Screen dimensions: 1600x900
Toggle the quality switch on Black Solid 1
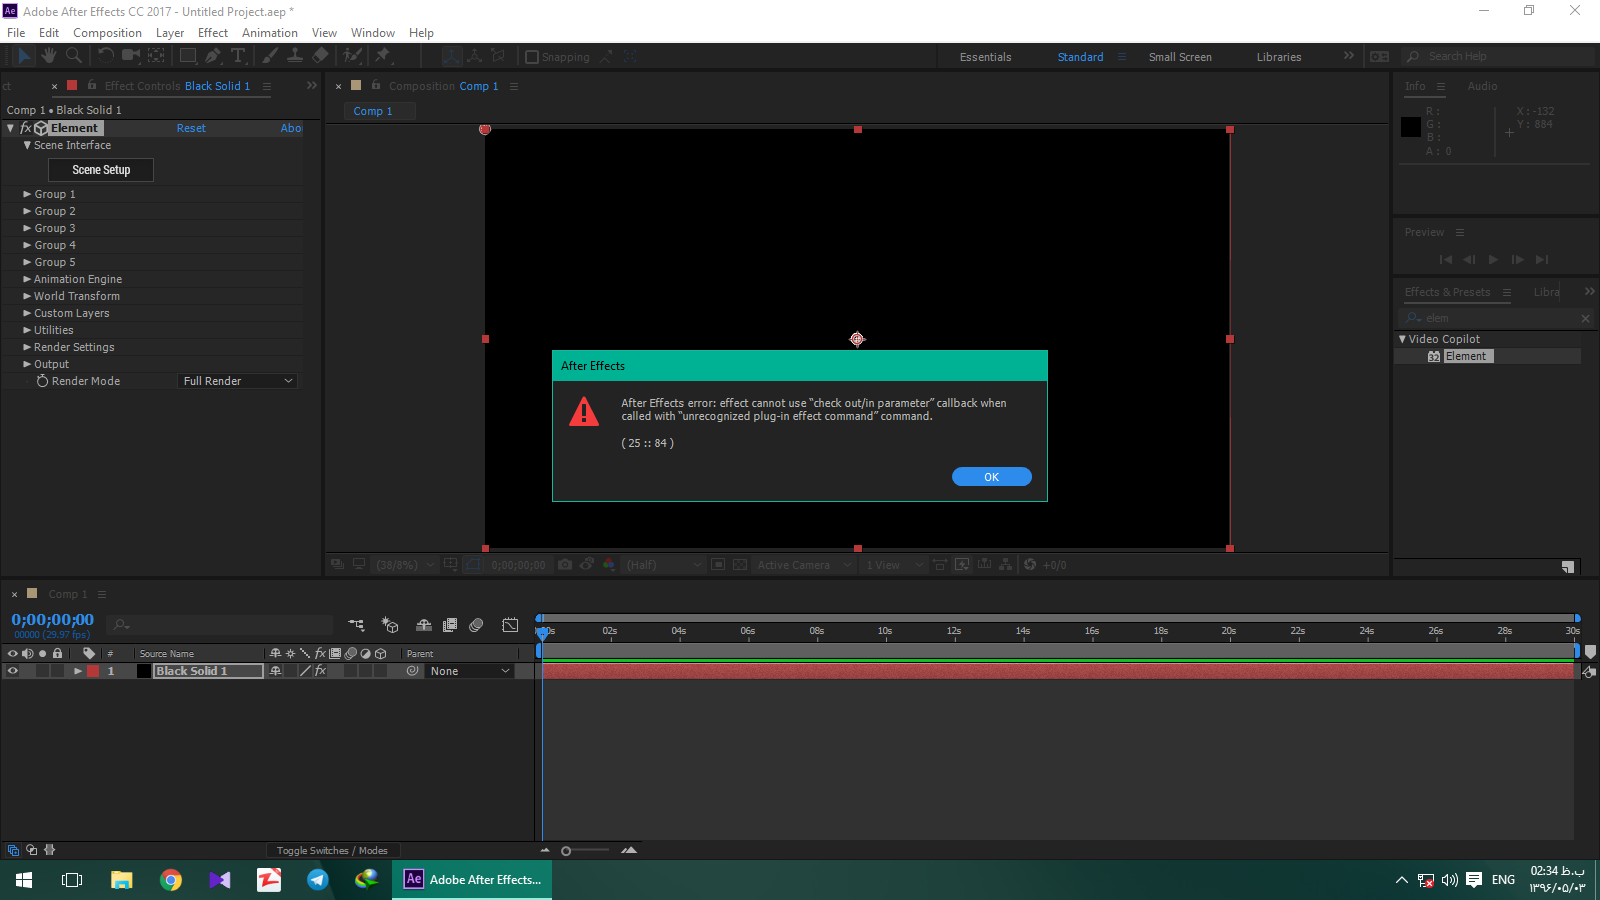coord(305,671)
